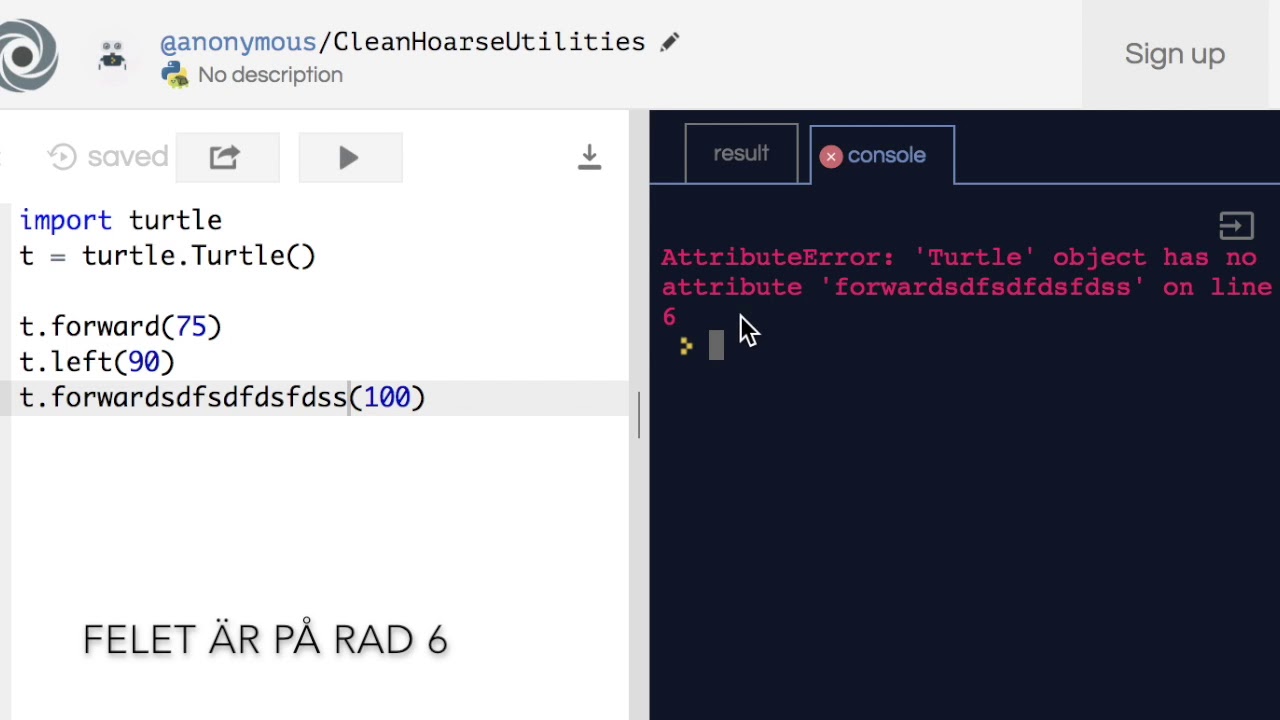Viewport: 1280px width, 720px height.
Task: Click the line "t = turtle.Turtle()"
Action: (x=168, y=256)
